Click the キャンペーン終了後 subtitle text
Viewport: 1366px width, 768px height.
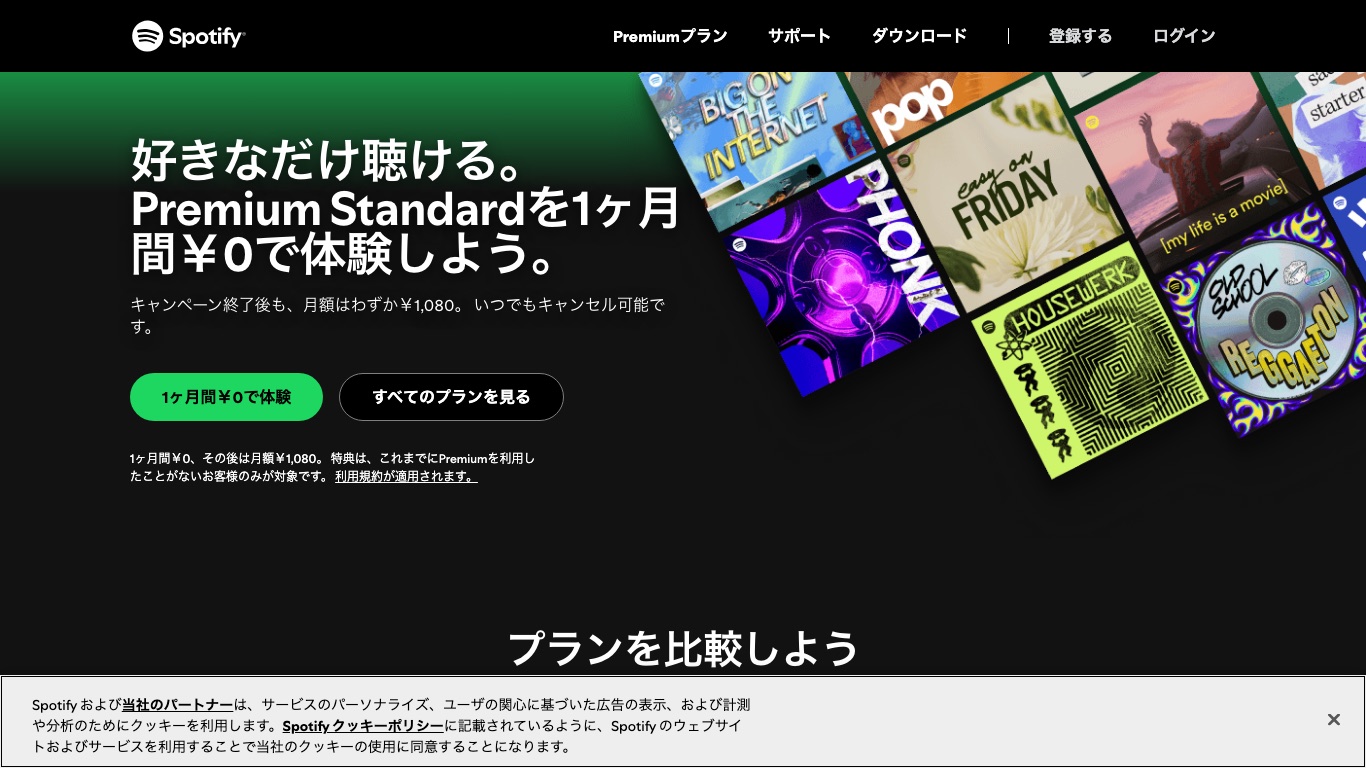(x=398, y=315)
